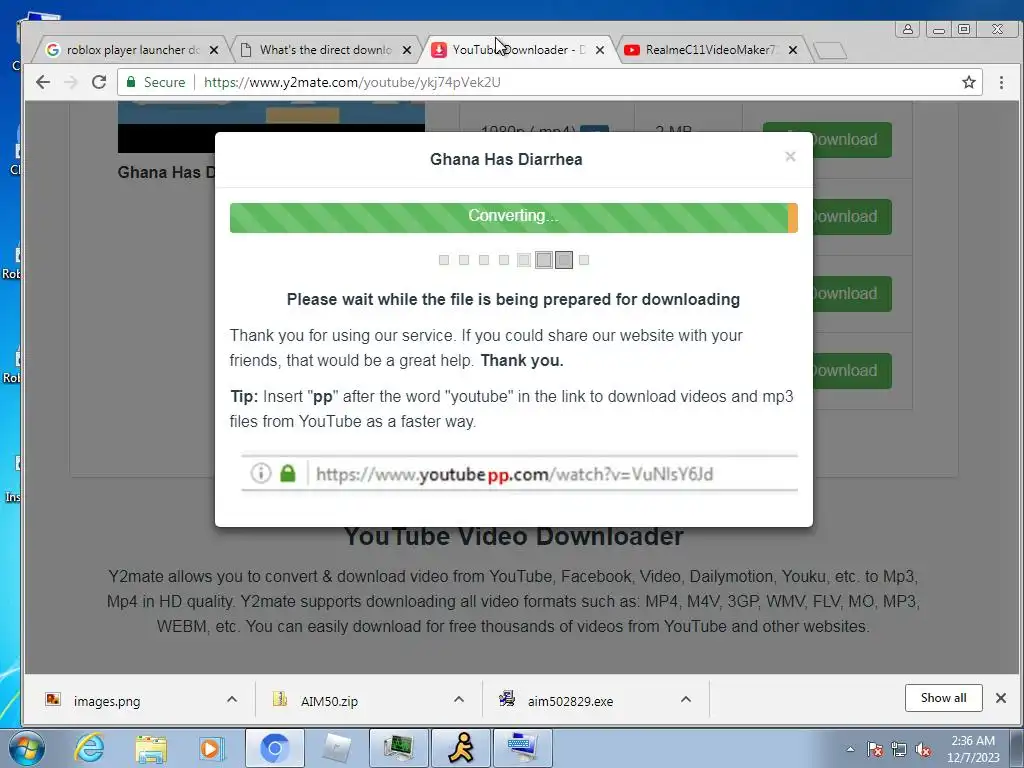Image resolution: width=1024 pixels, height=768 pixels.
Task: Close the roblox player launcher tab
Action: click(x=214, y=50)
